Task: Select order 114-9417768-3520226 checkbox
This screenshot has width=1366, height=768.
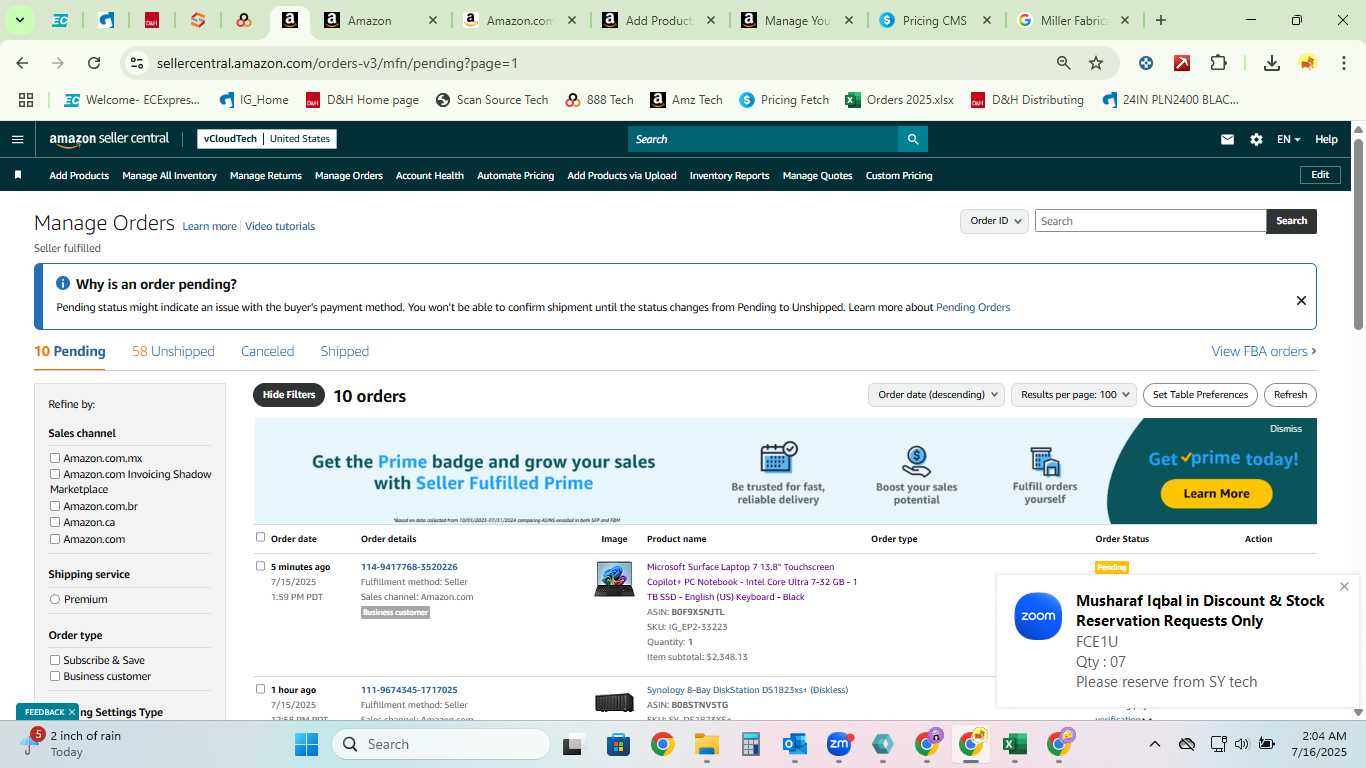Action: tap(260, 566)
